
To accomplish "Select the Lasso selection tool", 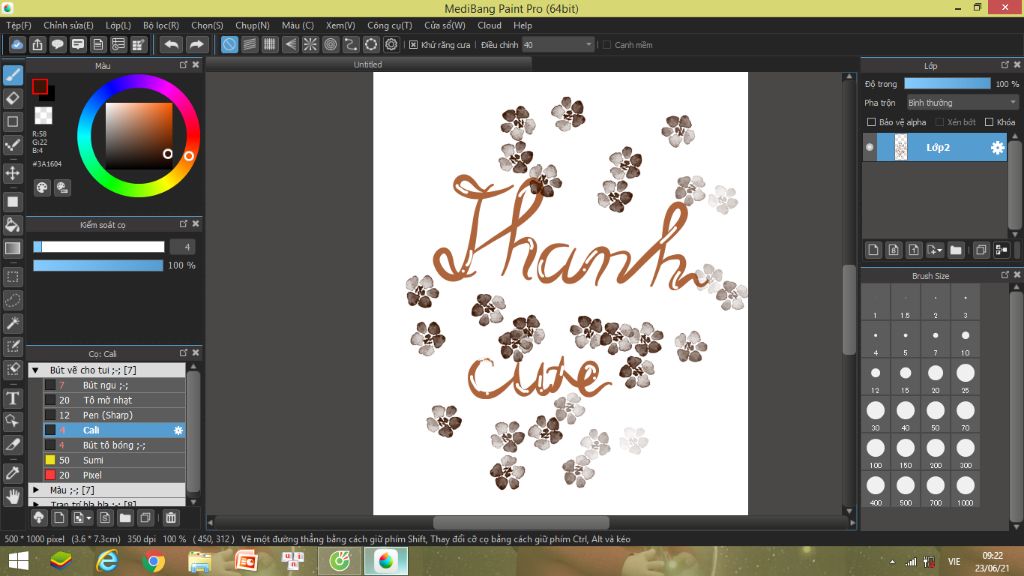I will coord(12,300).
